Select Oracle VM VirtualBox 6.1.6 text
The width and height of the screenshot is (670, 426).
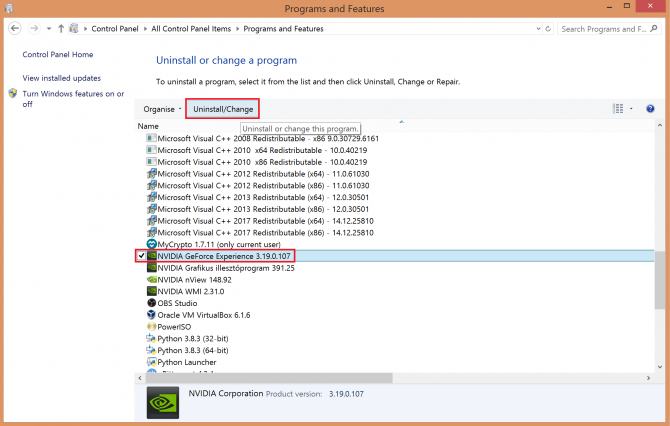coord(204,315)
